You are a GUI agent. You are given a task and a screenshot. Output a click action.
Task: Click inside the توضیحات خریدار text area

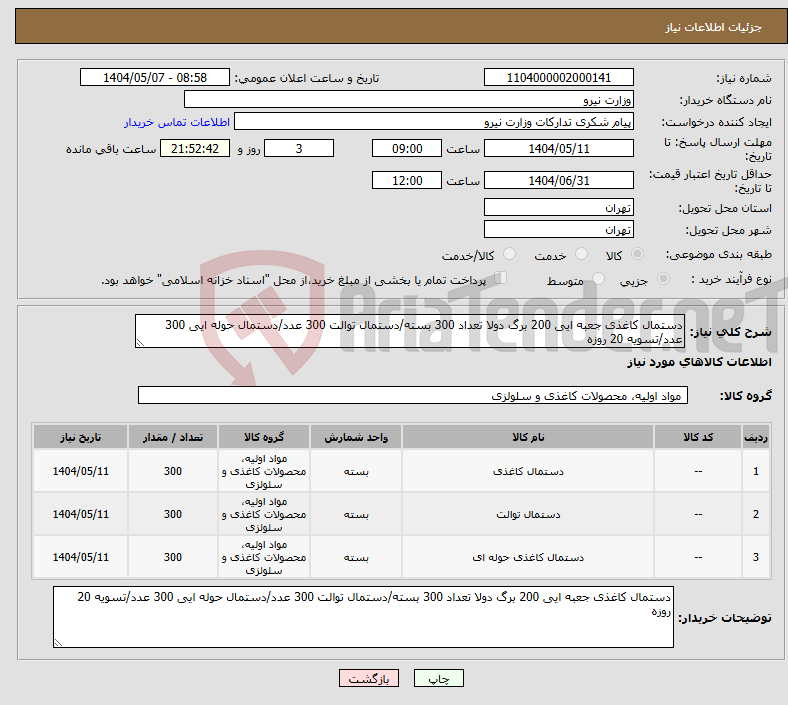tap(365, 616)
